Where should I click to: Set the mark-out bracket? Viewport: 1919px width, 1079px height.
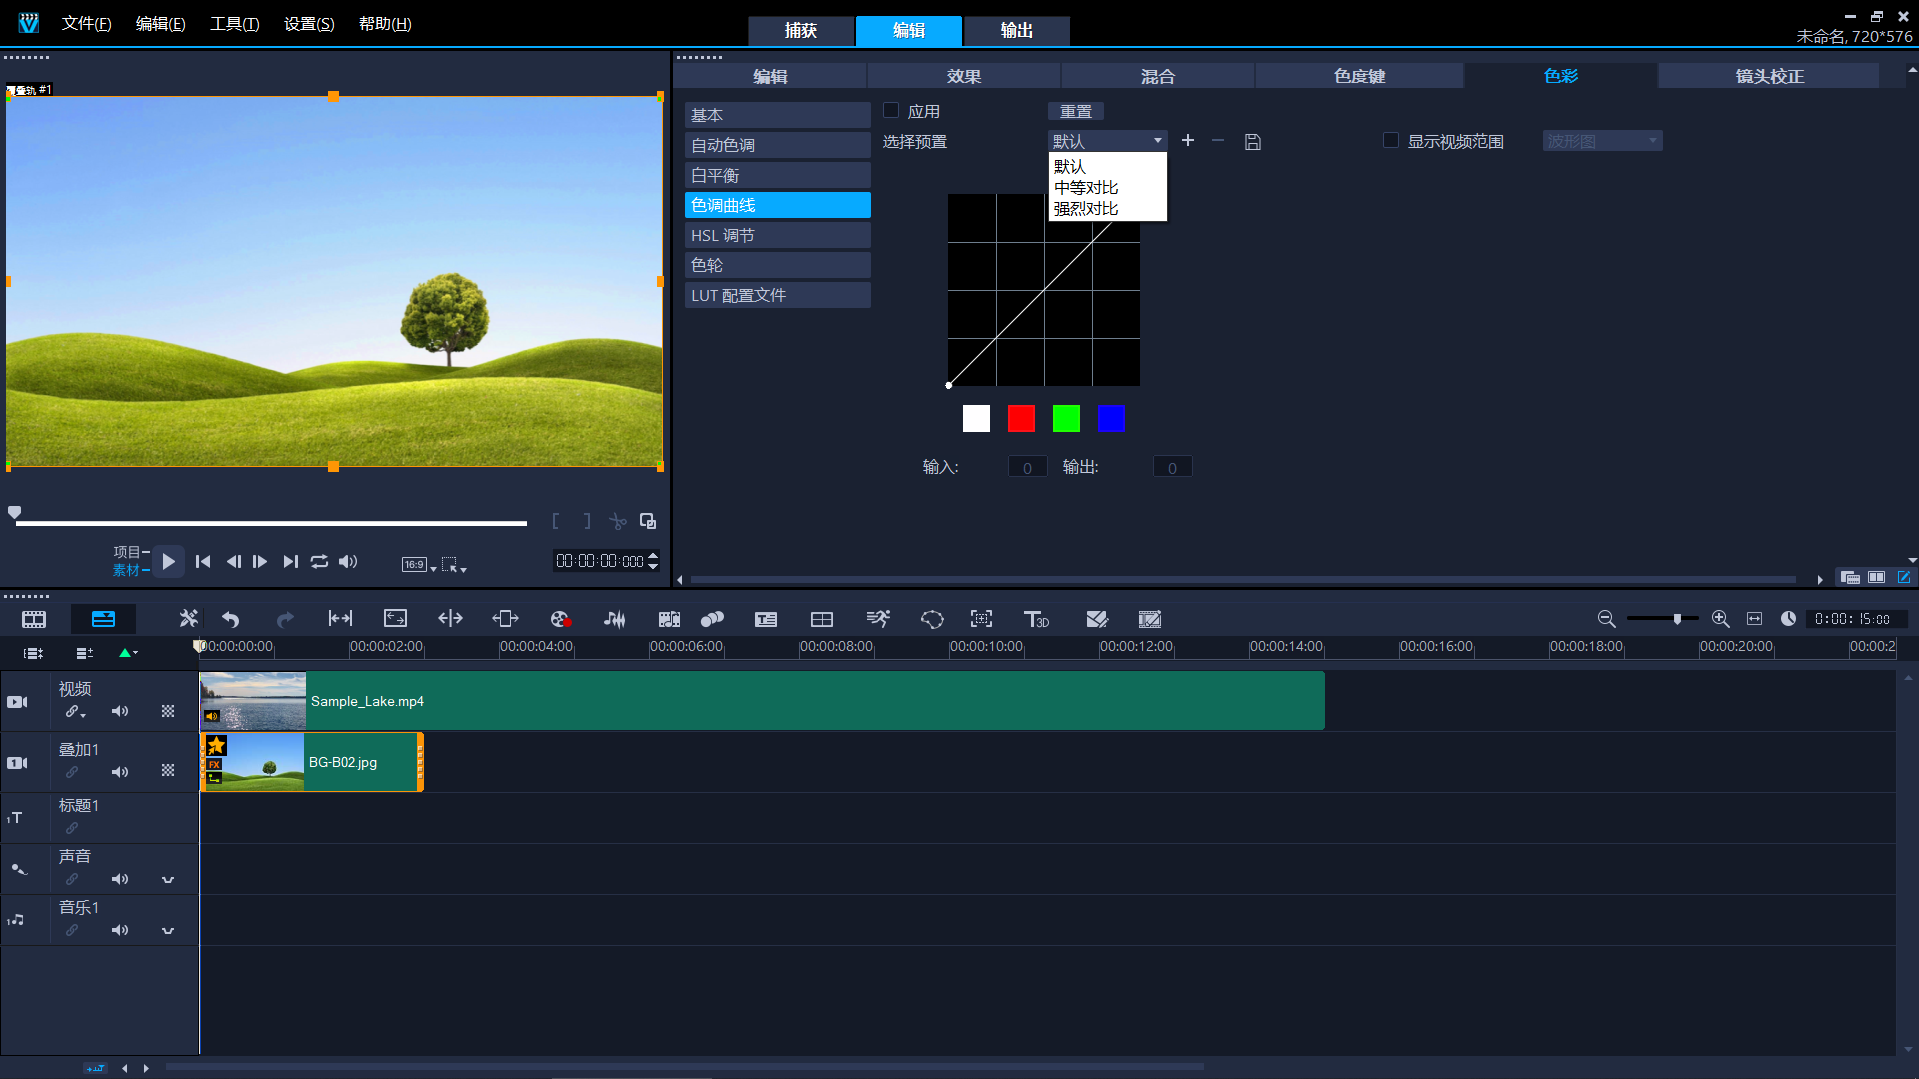point(587,521)
